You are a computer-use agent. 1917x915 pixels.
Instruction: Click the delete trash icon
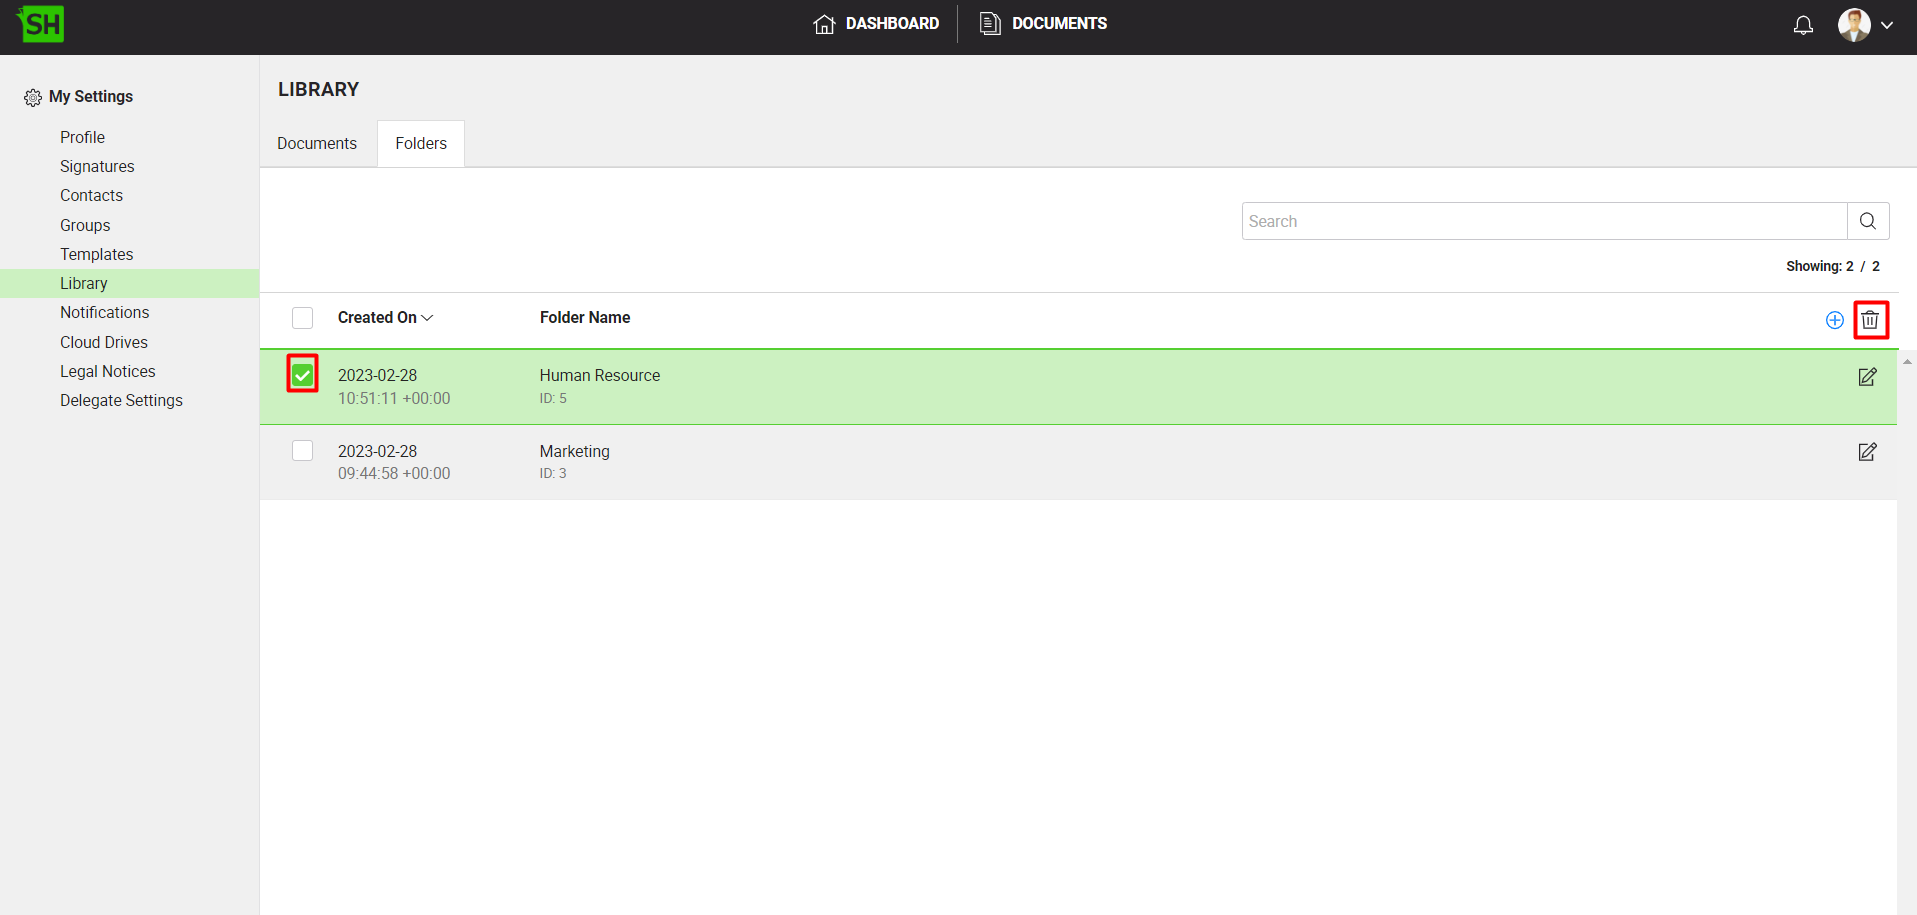coord(1870,320)
